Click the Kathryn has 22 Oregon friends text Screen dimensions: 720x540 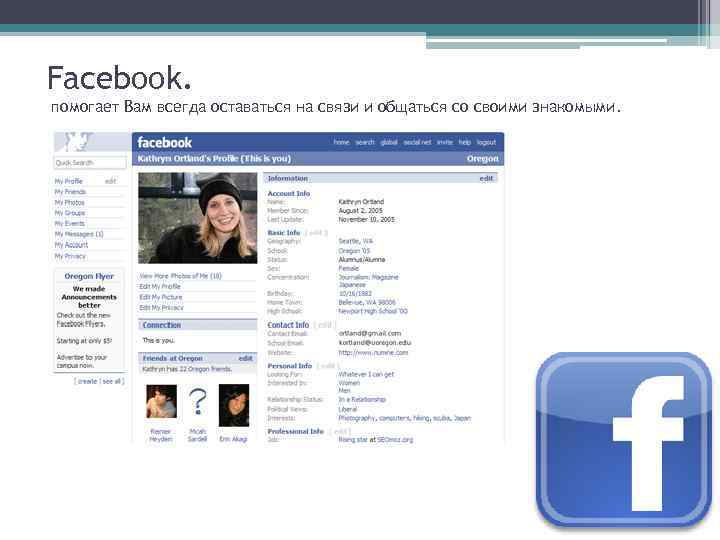pyautogui.click(x=187, y=369)
